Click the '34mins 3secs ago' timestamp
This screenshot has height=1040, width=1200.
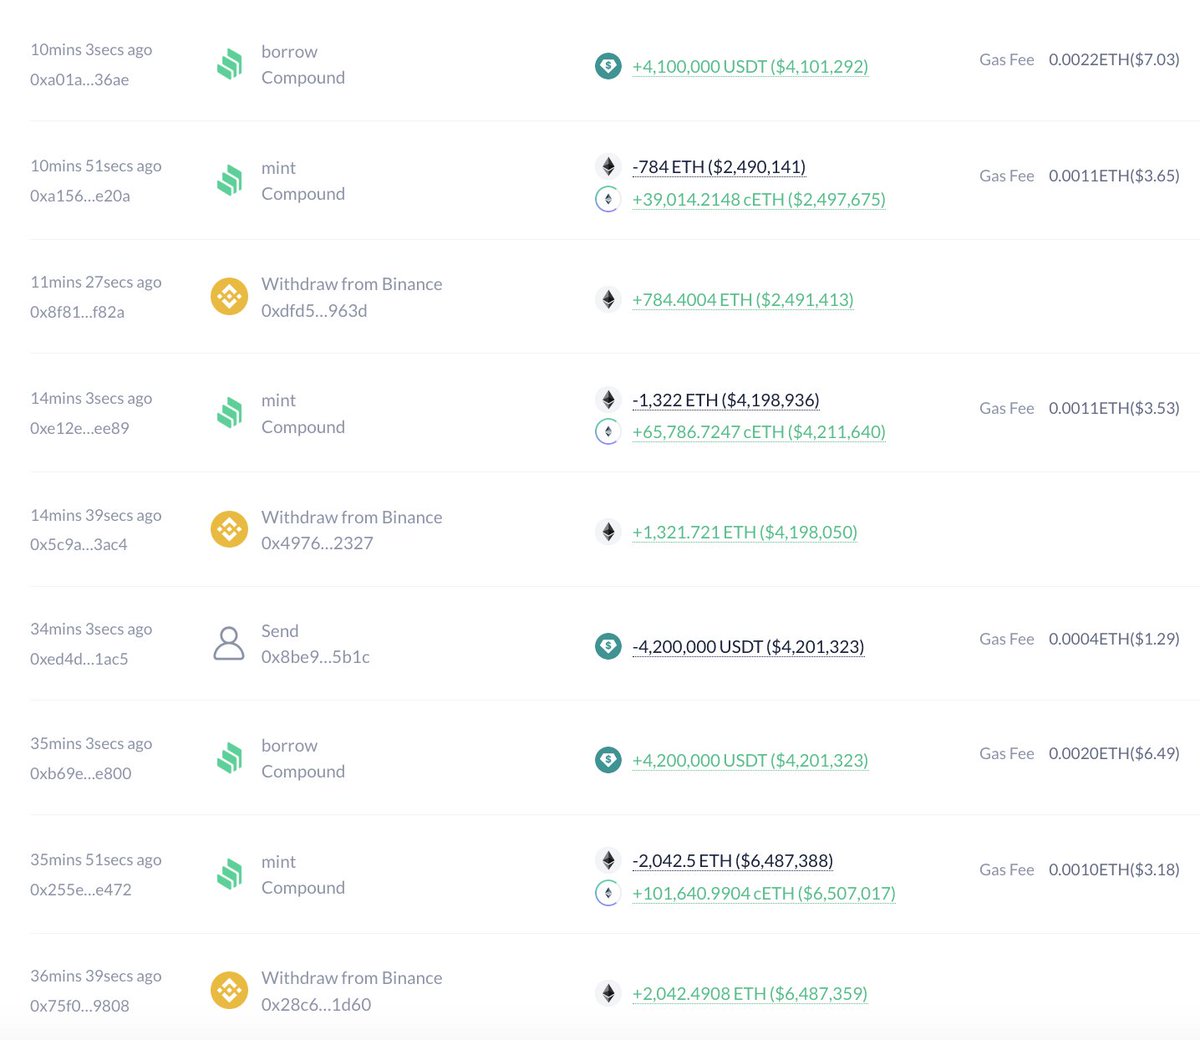[x=91, y=629]
